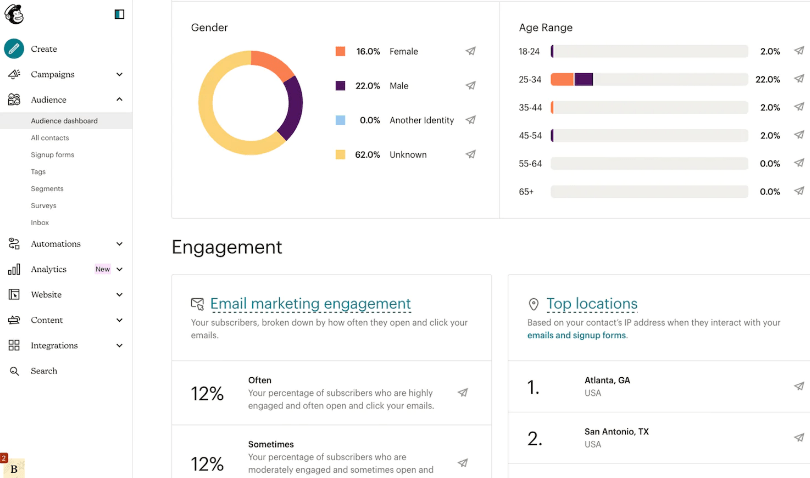Expand the Automations menu chevron
This screenshot has width=810, height=478.
[119, 244]
